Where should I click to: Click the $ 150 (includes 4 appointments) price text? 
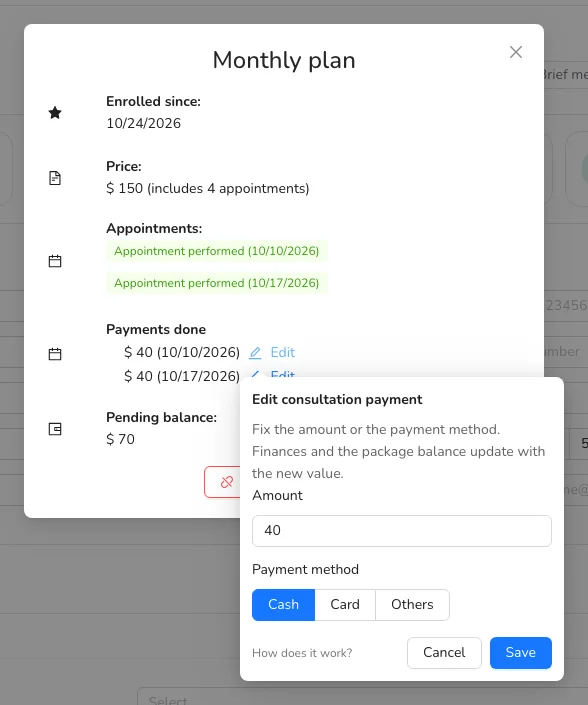click(x=208, y=188)
